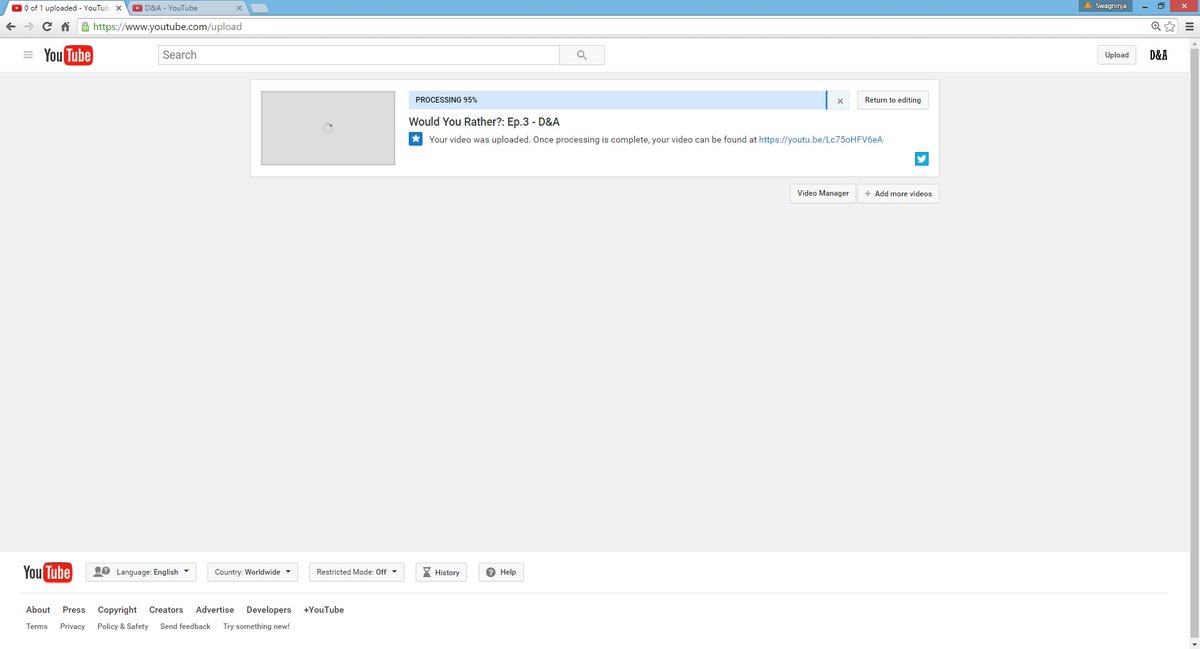Close the 'D&A - YouTube' tab
Viewport: 1200px width, 649px height.
(238, 8)
